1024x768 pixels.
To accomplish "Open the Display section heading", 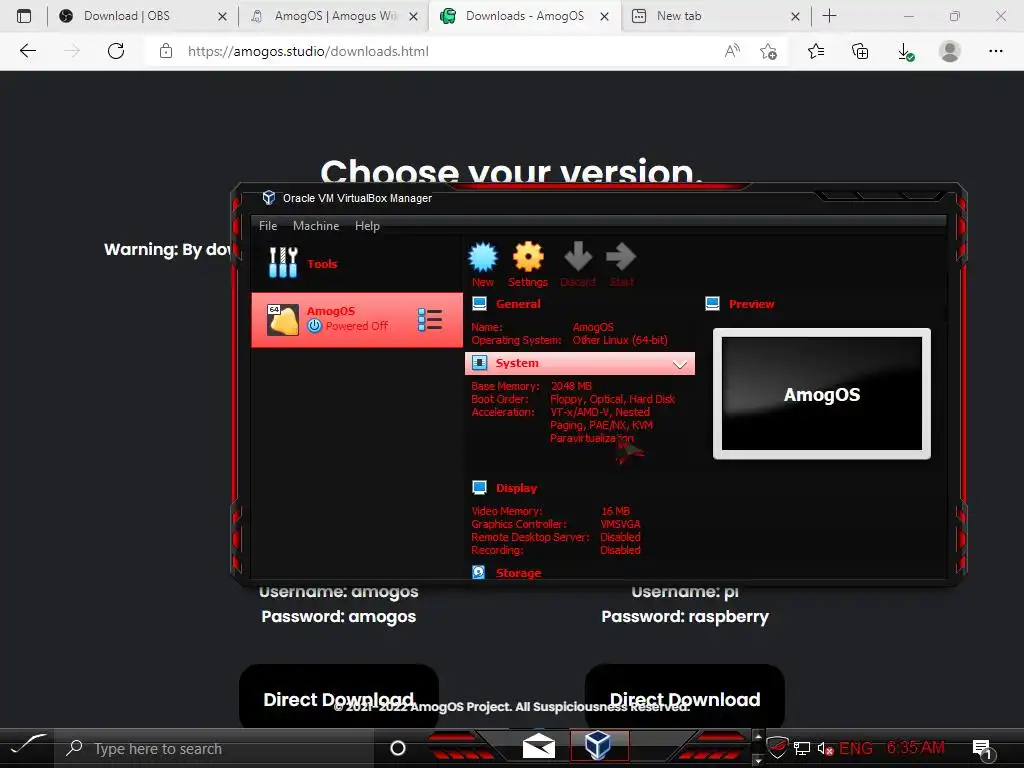I will click(516, 488).
